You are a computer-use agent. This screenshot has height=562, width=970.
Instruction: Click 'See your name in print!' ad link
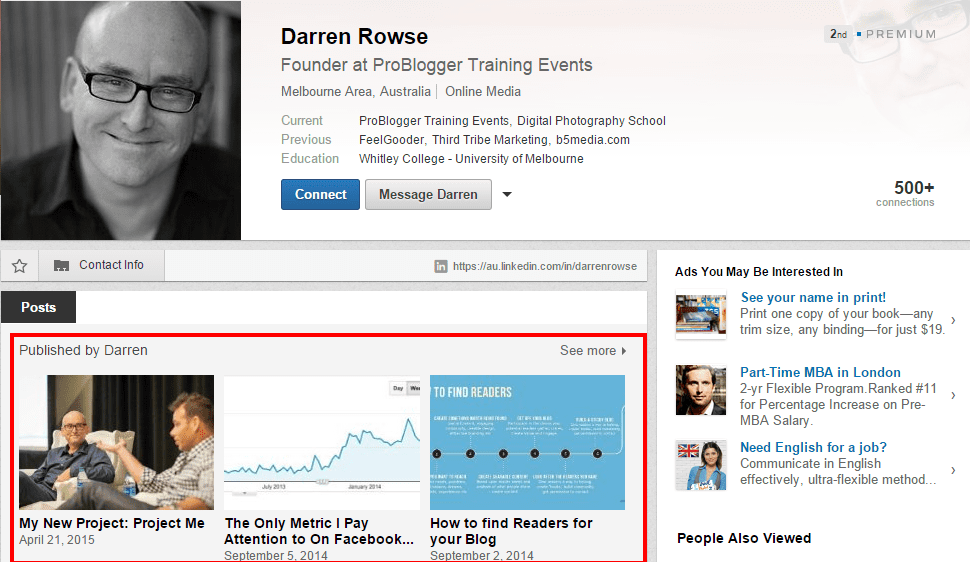click(813, 298)
